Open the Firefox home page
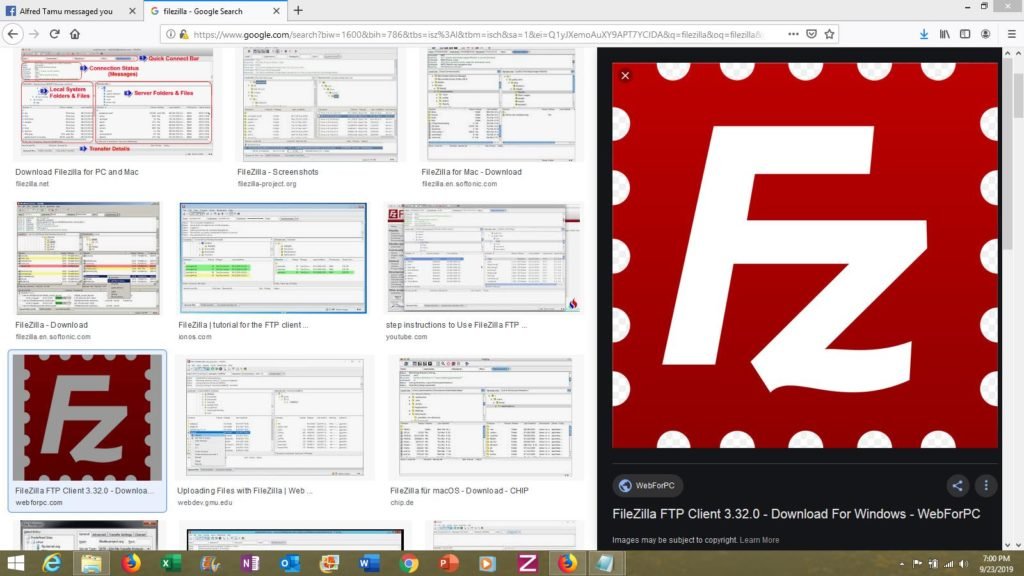 point(74,34)
